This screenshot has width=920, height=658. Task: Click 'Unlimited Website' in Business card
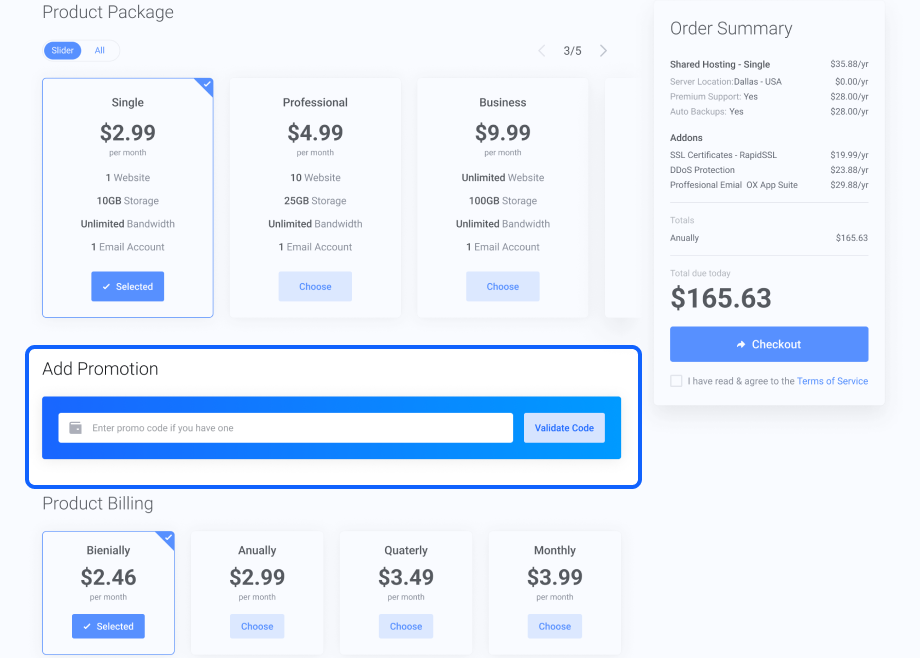coord(503,178)
